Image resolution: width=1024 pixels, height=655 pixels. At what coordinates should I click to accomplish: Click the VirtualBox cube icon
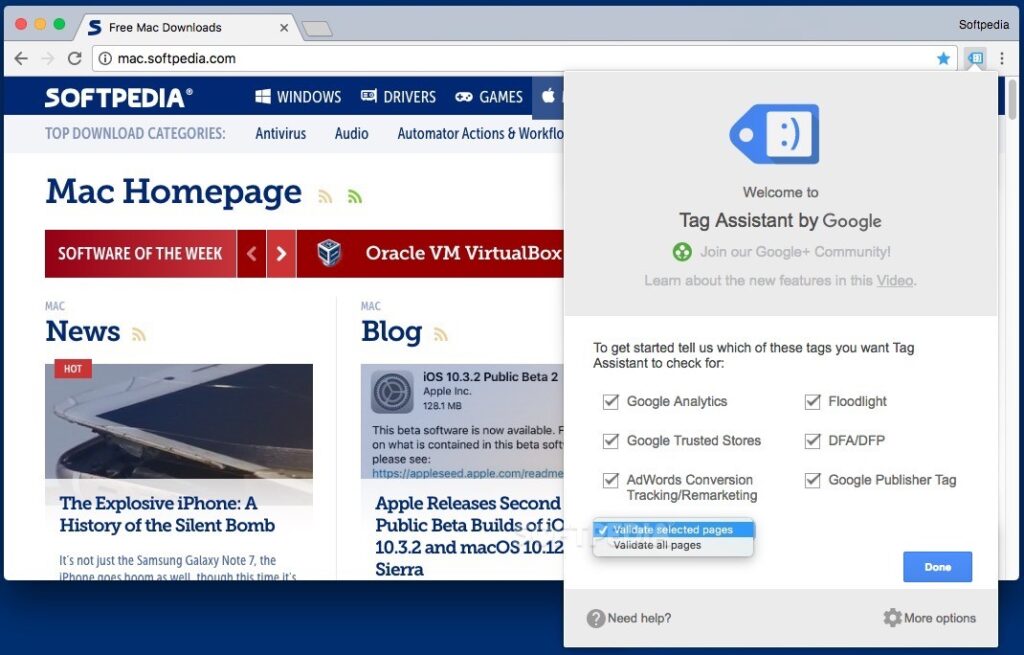coord(329,253)
